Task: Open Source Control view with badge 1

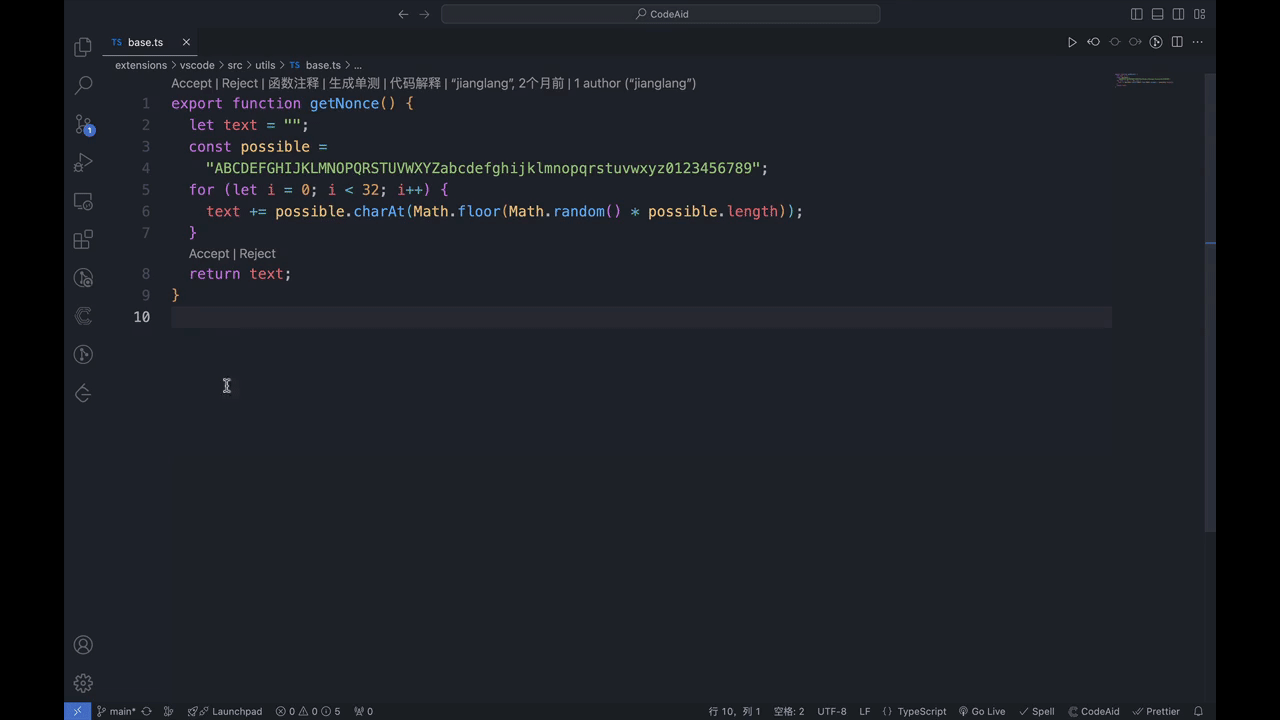Action: (x=84, y=124)
